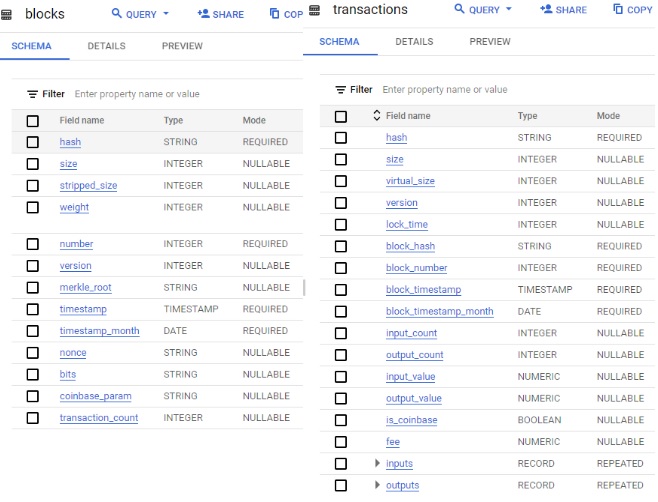658x502 pixels.
Task: Check the stripped_size field checkbox
Action: point(33,186)
